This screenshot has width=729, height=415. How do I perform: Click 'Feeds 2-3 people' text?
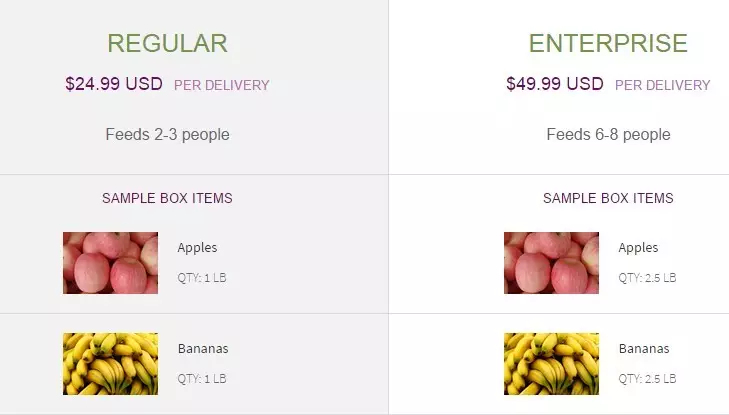[x=167, y=135]
